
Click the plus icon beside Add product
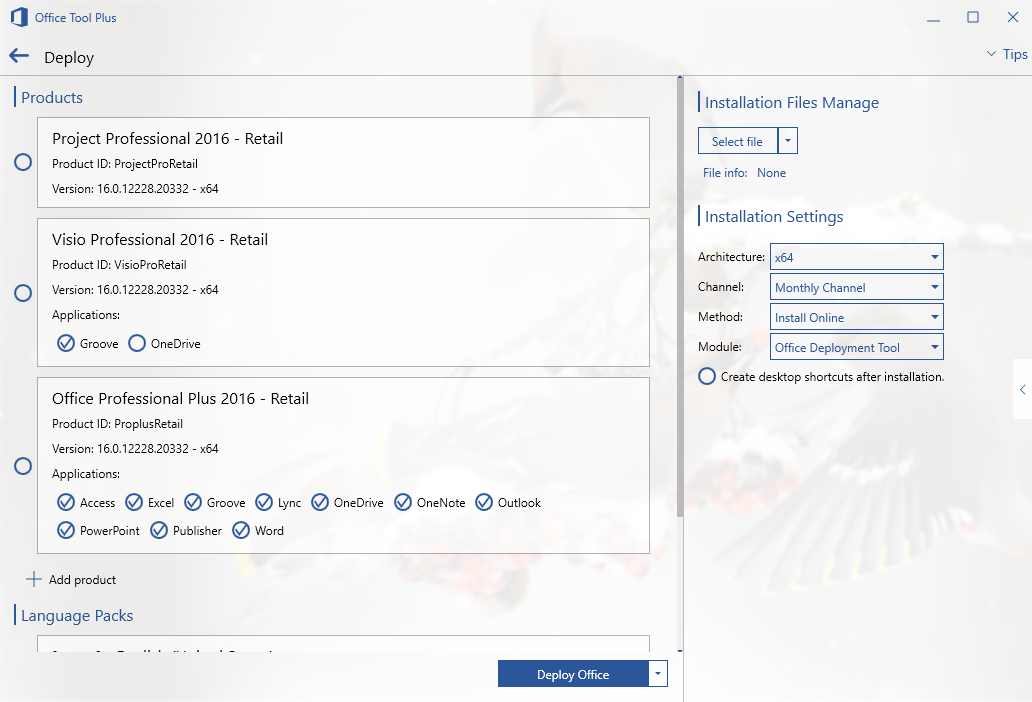point(34,579)
